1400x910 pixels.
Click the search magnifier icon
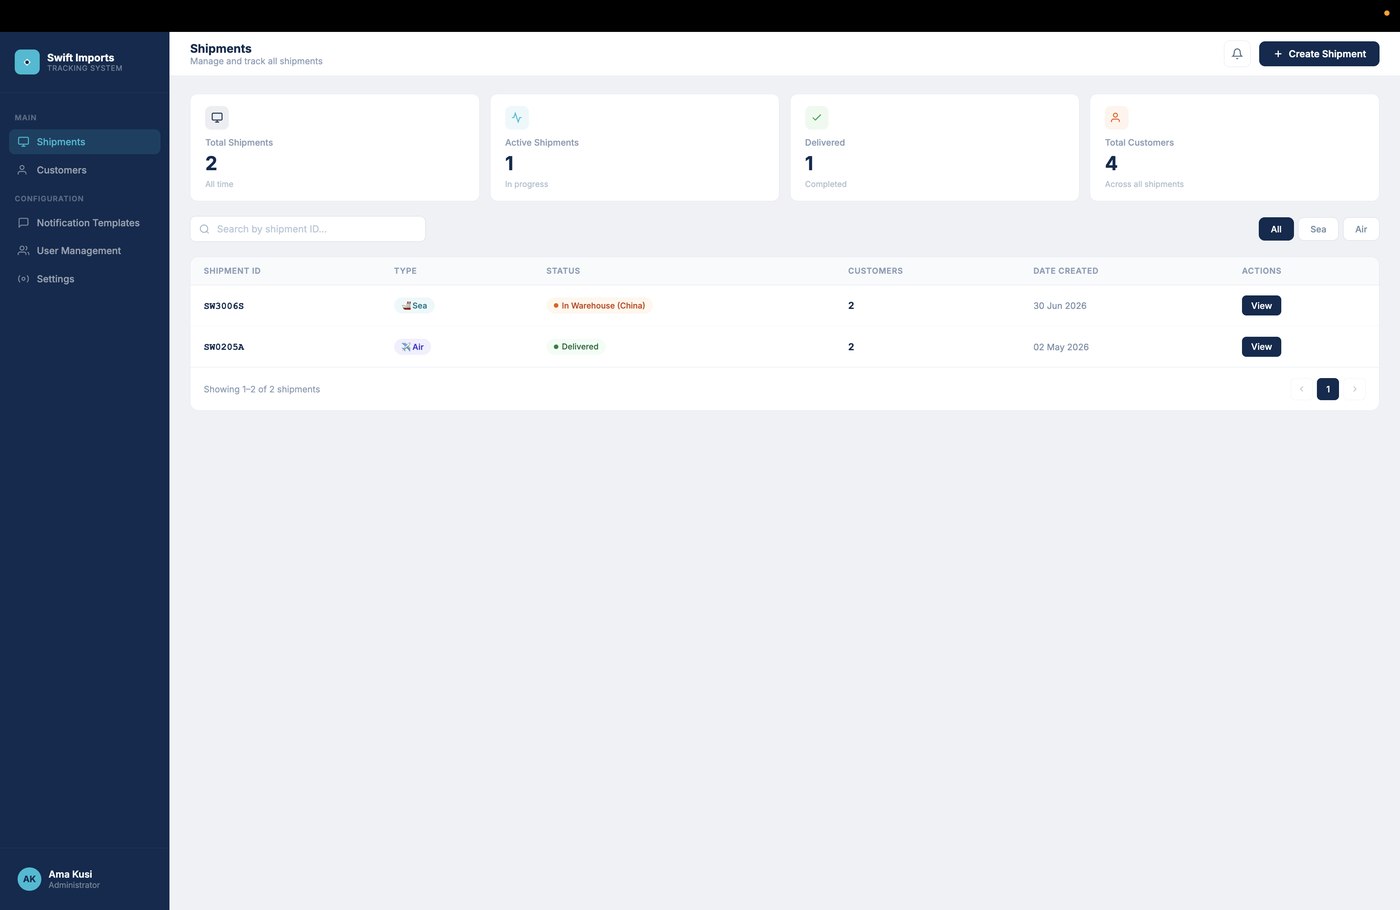point(205,229)
